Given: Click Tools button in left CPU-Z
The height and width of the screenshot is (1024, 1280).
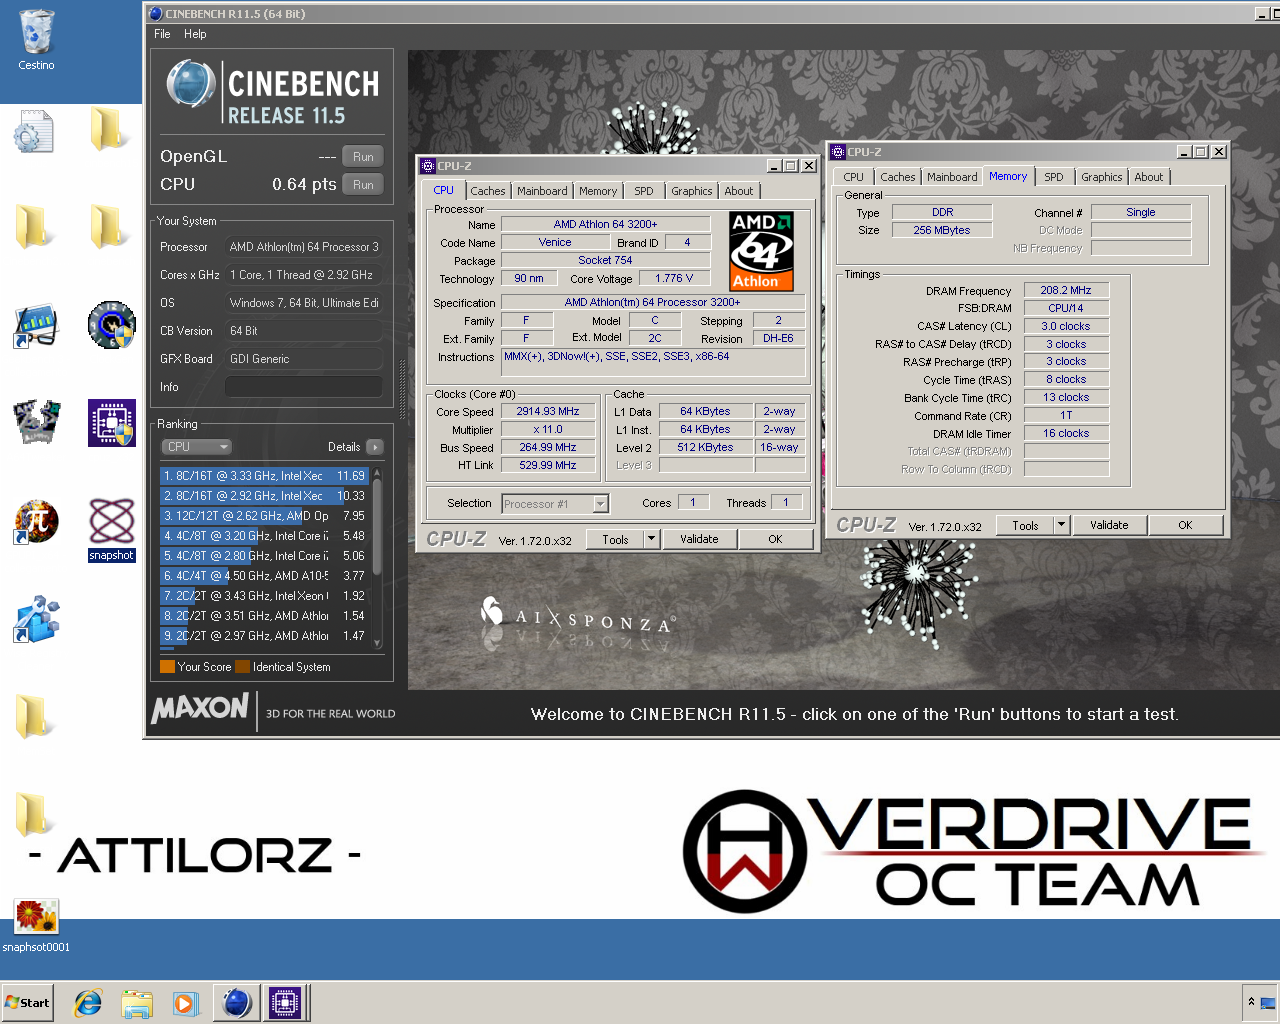Looking at the screenshot, I should (615, 539).
